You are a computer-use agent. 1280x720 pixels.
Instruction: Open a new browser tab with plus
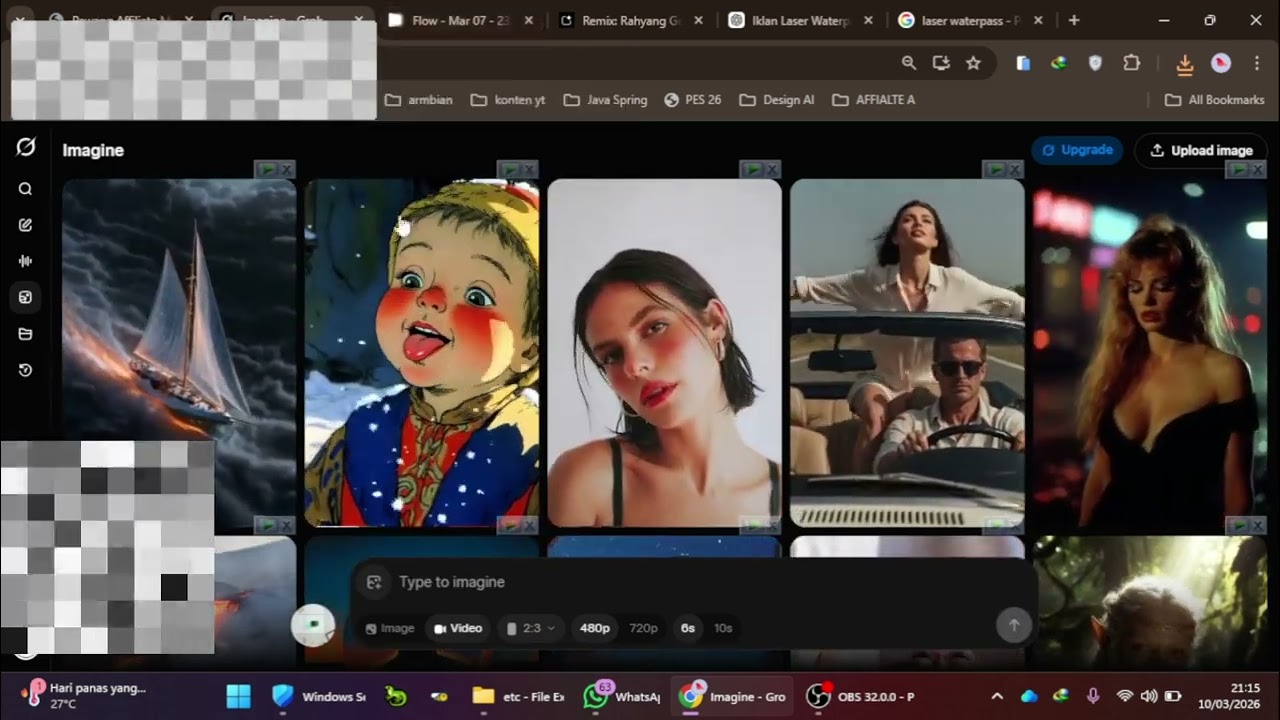(1074, 20)
